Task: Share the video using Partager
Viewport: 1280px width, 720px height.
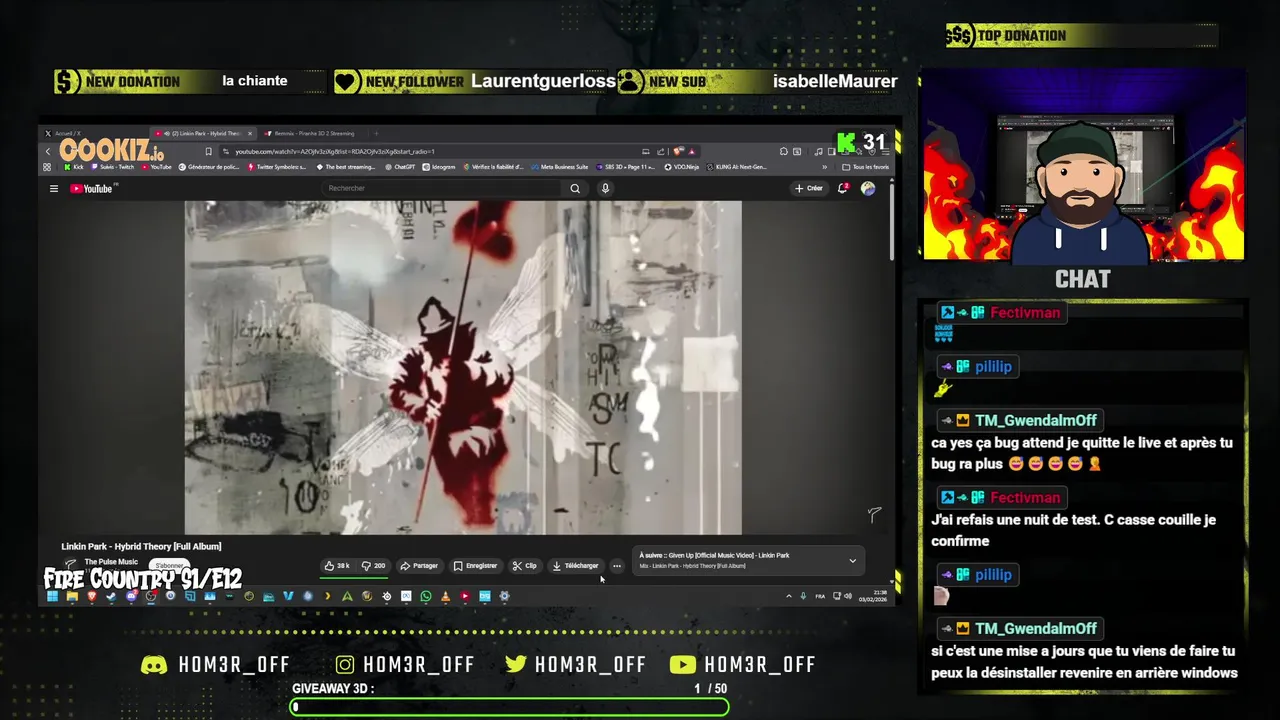Action: click(x=419, y=566)
